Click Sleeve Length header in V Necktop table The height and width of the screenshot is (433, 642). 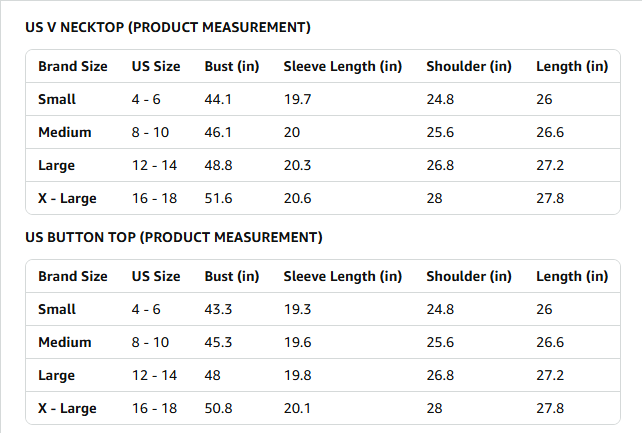[x=342, y=67]
